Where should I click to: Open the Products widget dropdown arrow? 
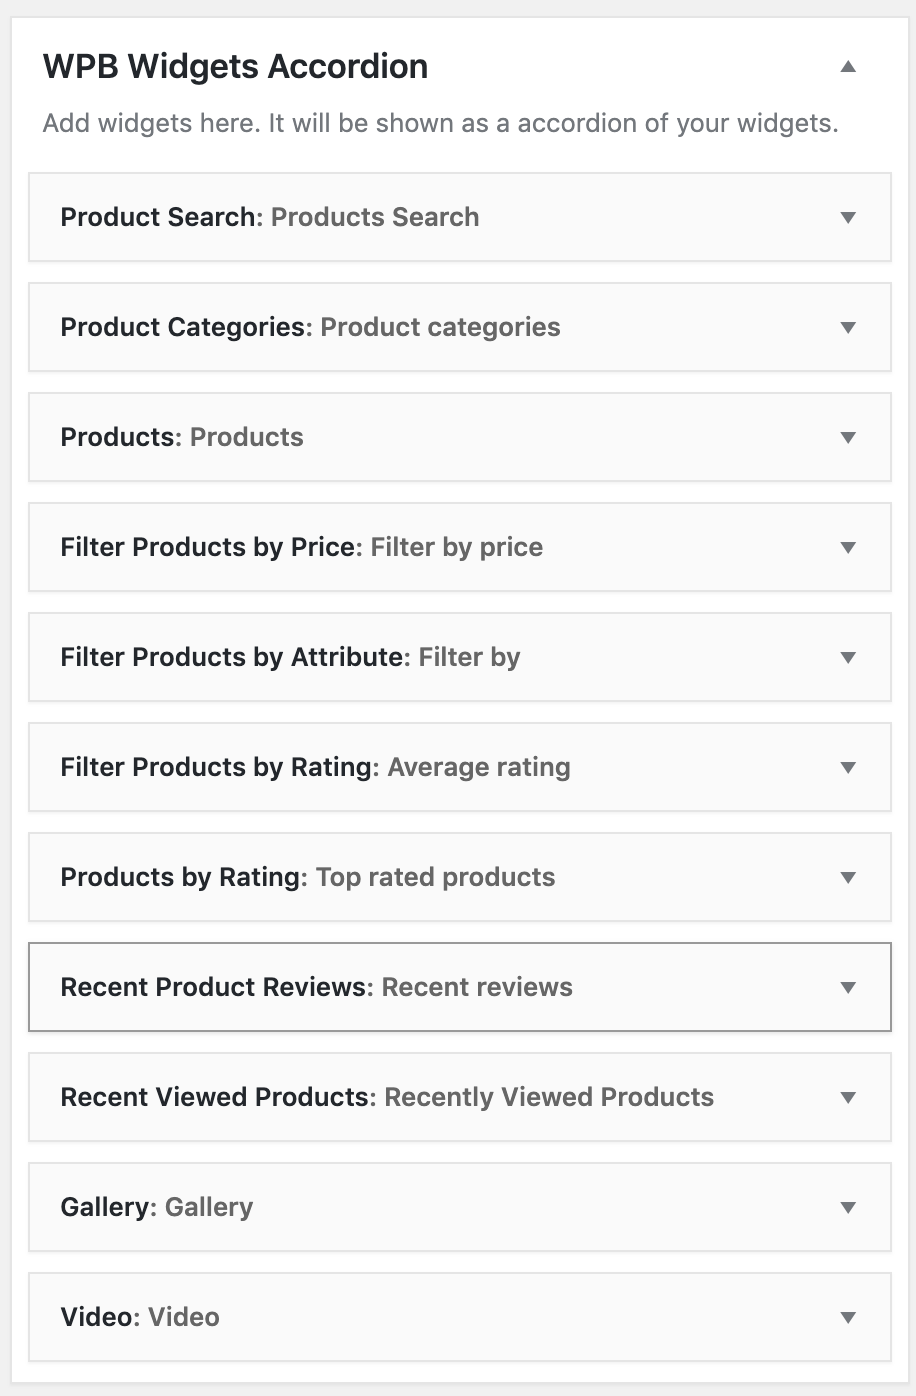848,437
